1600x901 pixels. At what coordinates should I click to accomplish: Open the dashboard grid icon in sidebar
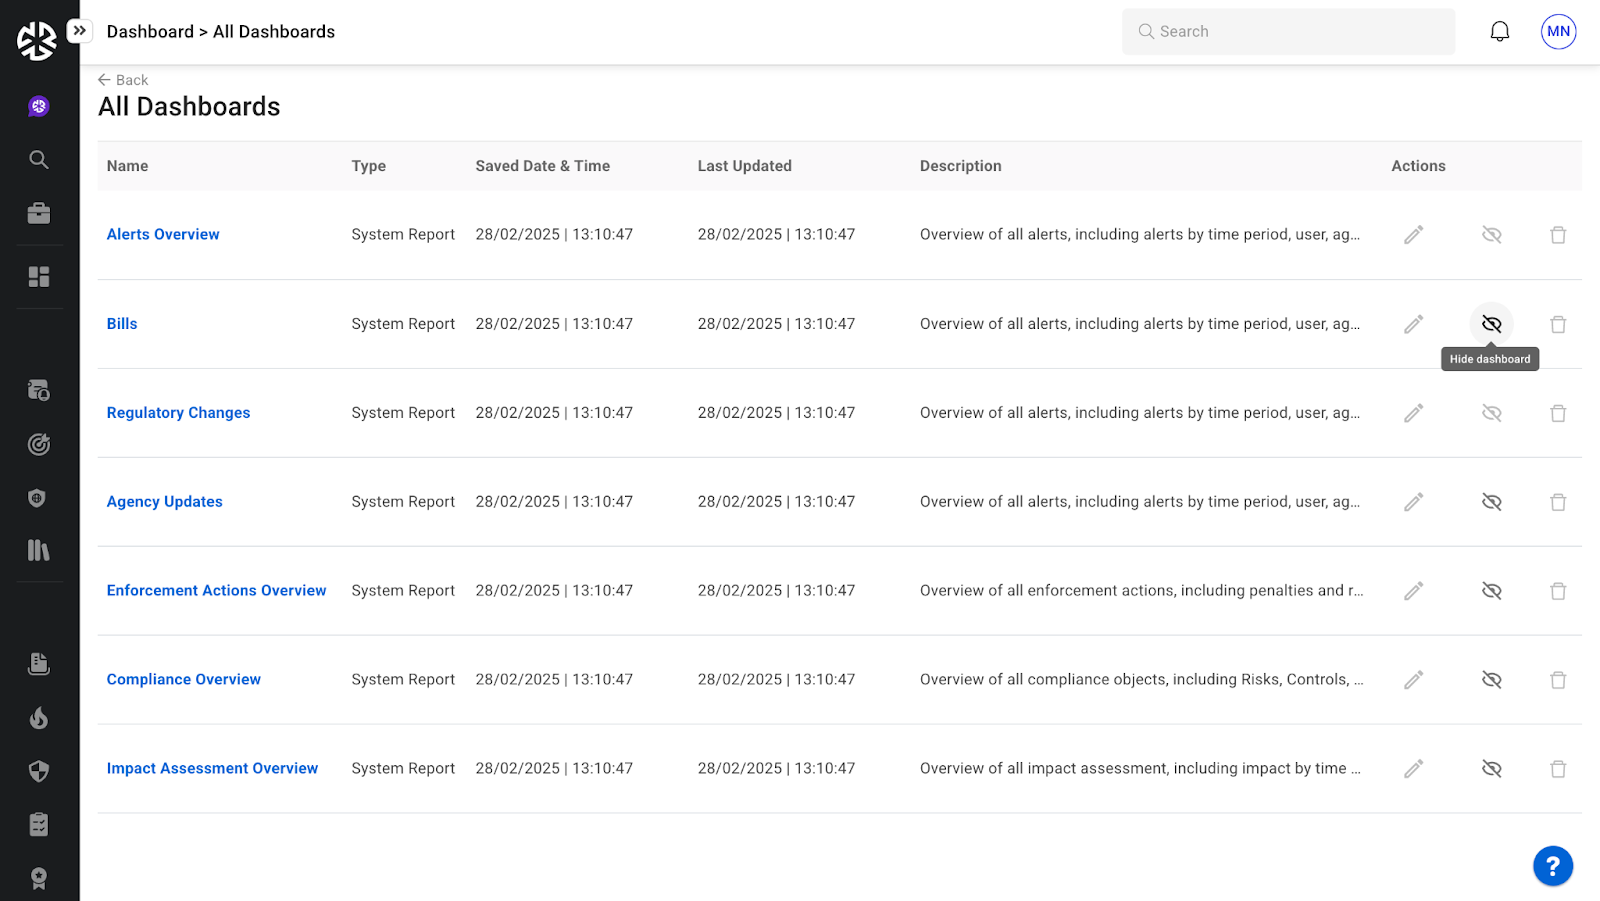click(x=39, y=277)
